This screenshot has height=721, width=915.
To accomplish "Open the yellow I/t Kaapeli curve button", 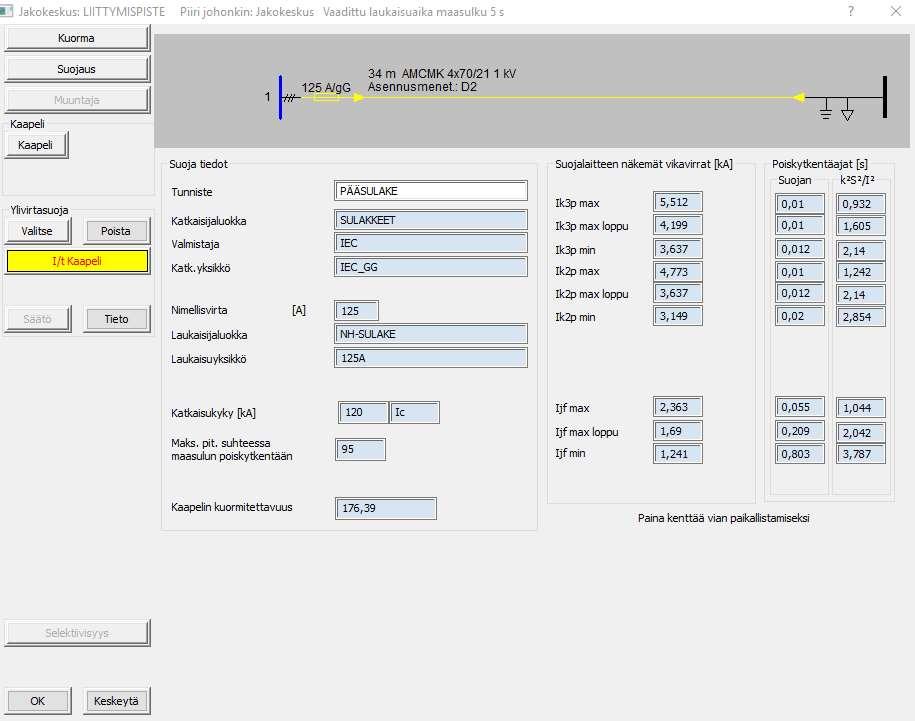I will coord(77,261).
